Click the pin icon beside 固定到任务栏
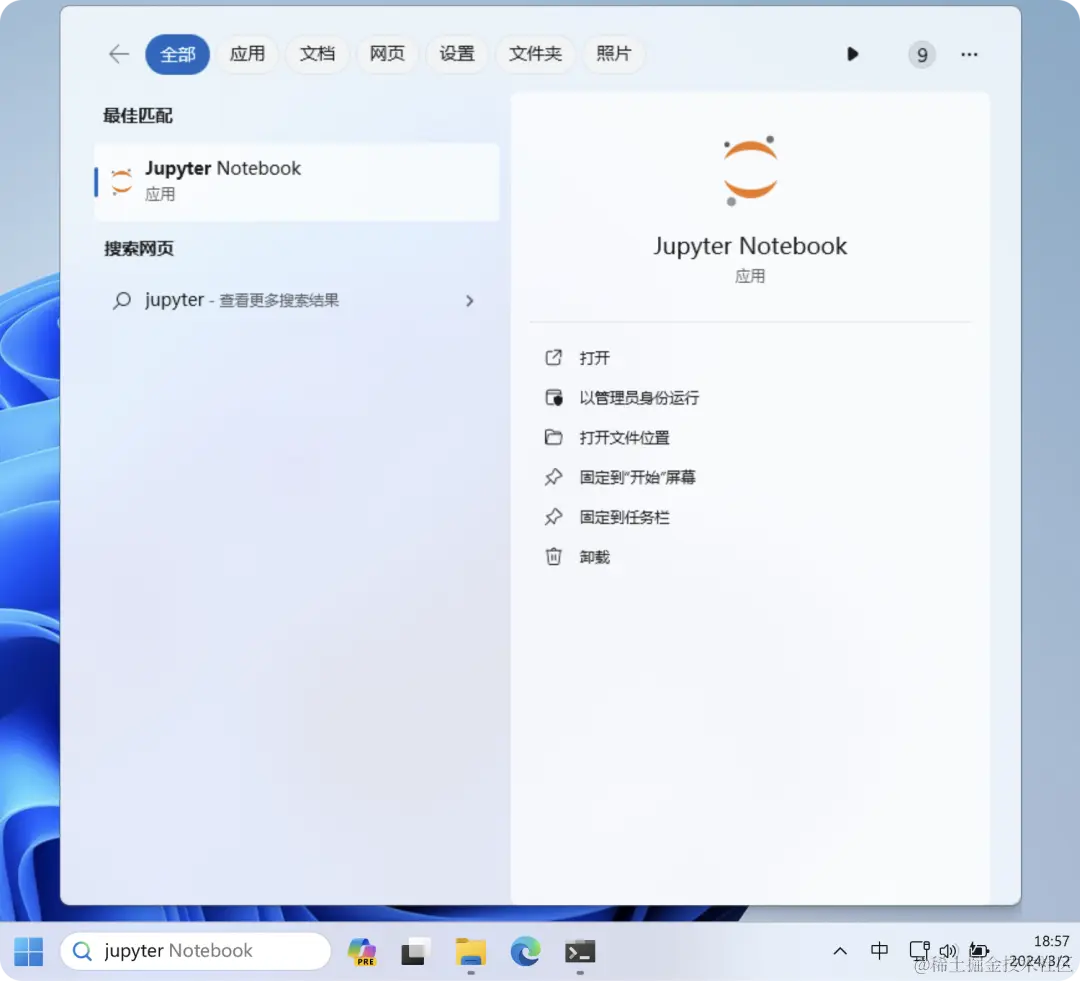 pyautogui.click(x=554, y=517)
